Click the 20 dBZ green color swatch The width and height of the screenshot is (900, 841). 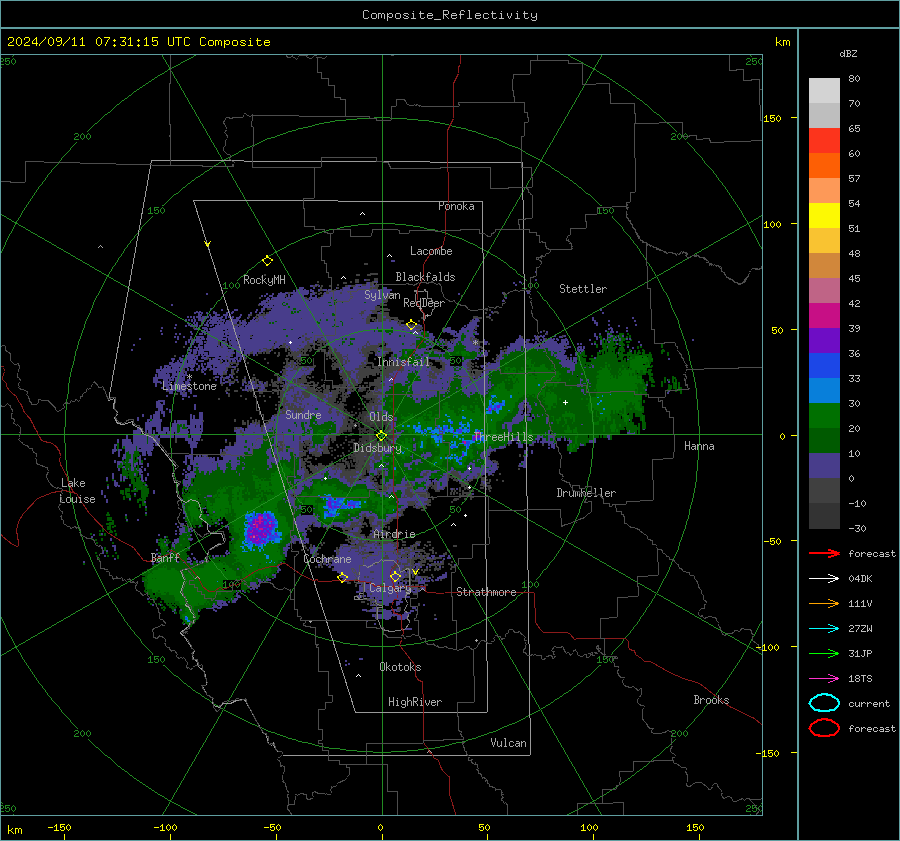coord(824,416)
